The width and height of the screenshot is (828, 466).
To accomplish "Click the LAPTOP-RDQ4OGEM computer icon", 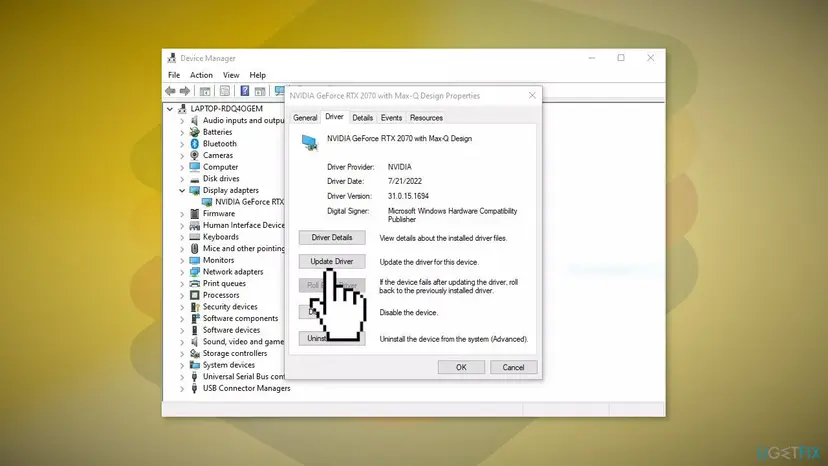I will click(x=182, y=109).
